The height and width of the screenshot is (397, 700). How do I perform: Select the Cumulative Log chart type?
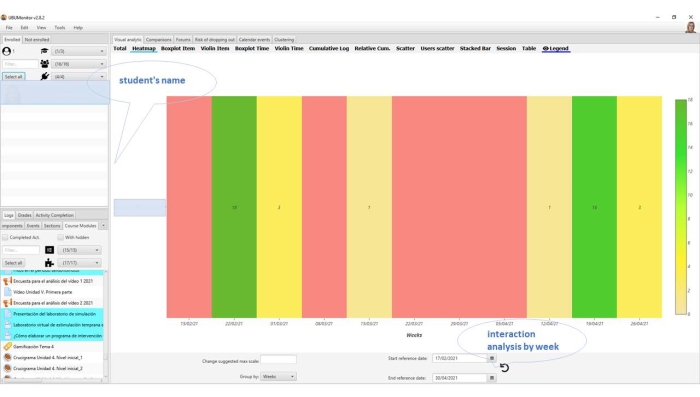[x=329, y=48]
